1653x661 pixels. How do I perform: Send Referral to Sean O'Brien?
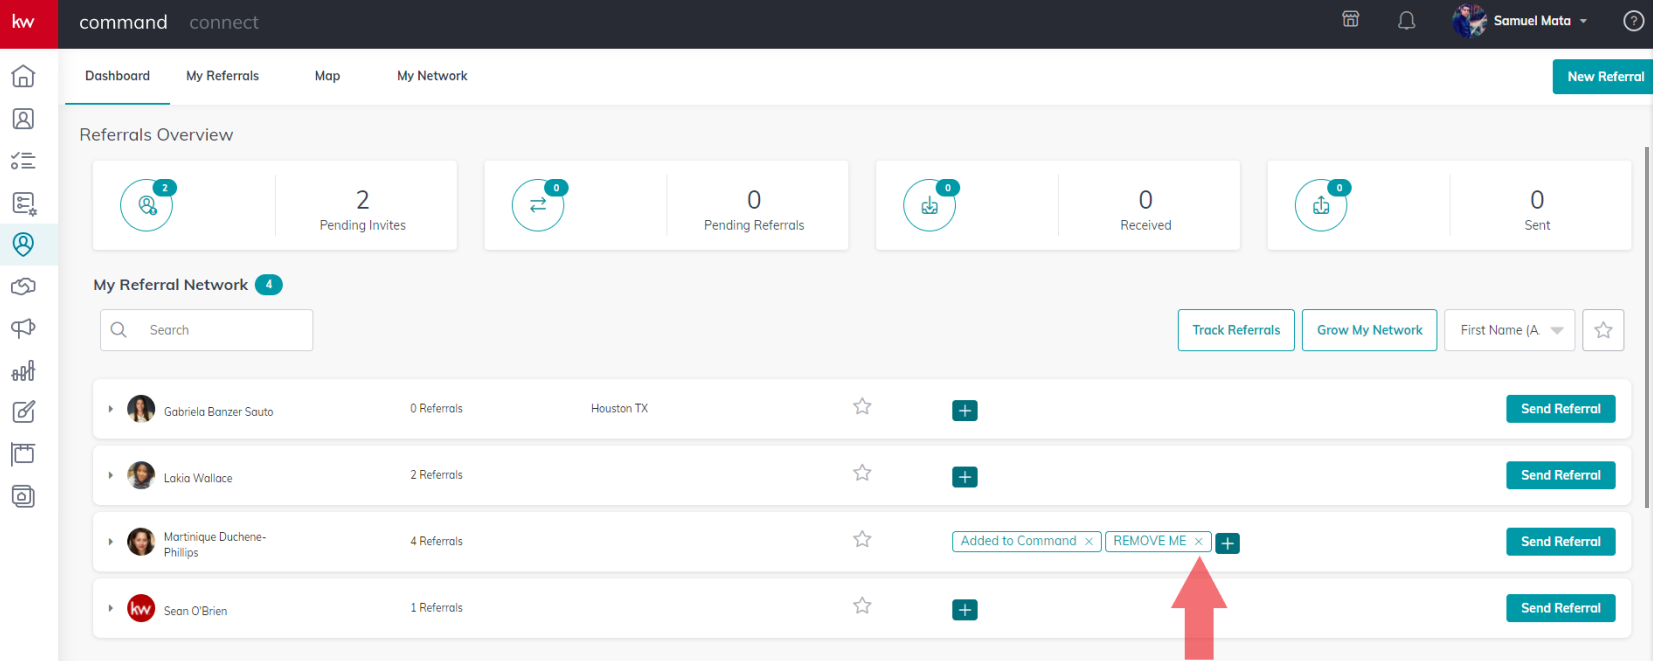1560,608
